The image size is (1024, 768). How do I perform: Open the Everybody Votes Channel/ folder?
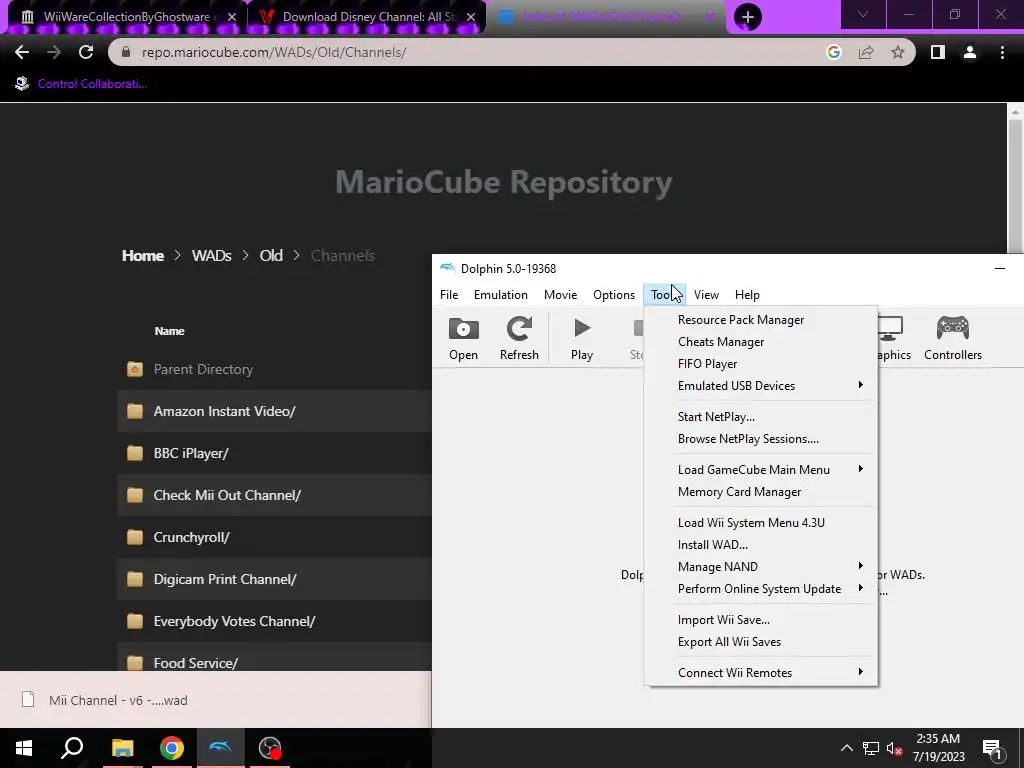(x=234, y=621)
